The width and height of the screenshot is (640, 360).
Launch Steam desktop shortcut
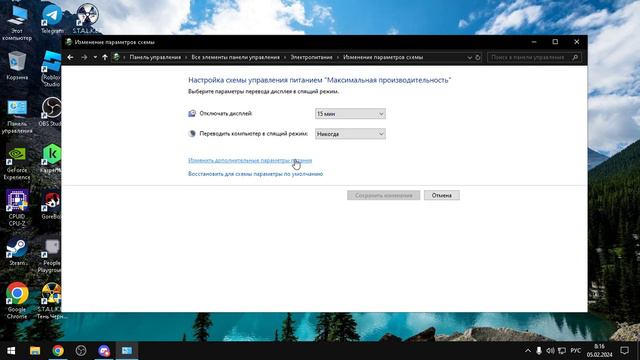(x=17, y=252)
